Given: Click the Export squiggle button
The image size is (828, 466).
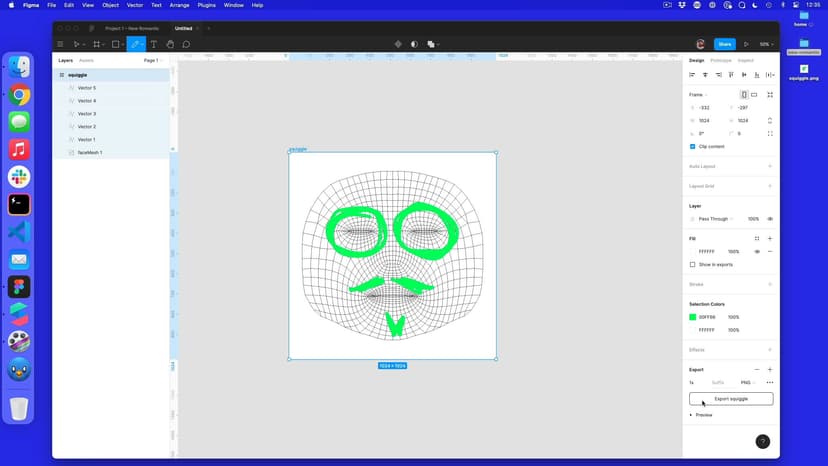Looking at the screenshot, I should point(731,399).
